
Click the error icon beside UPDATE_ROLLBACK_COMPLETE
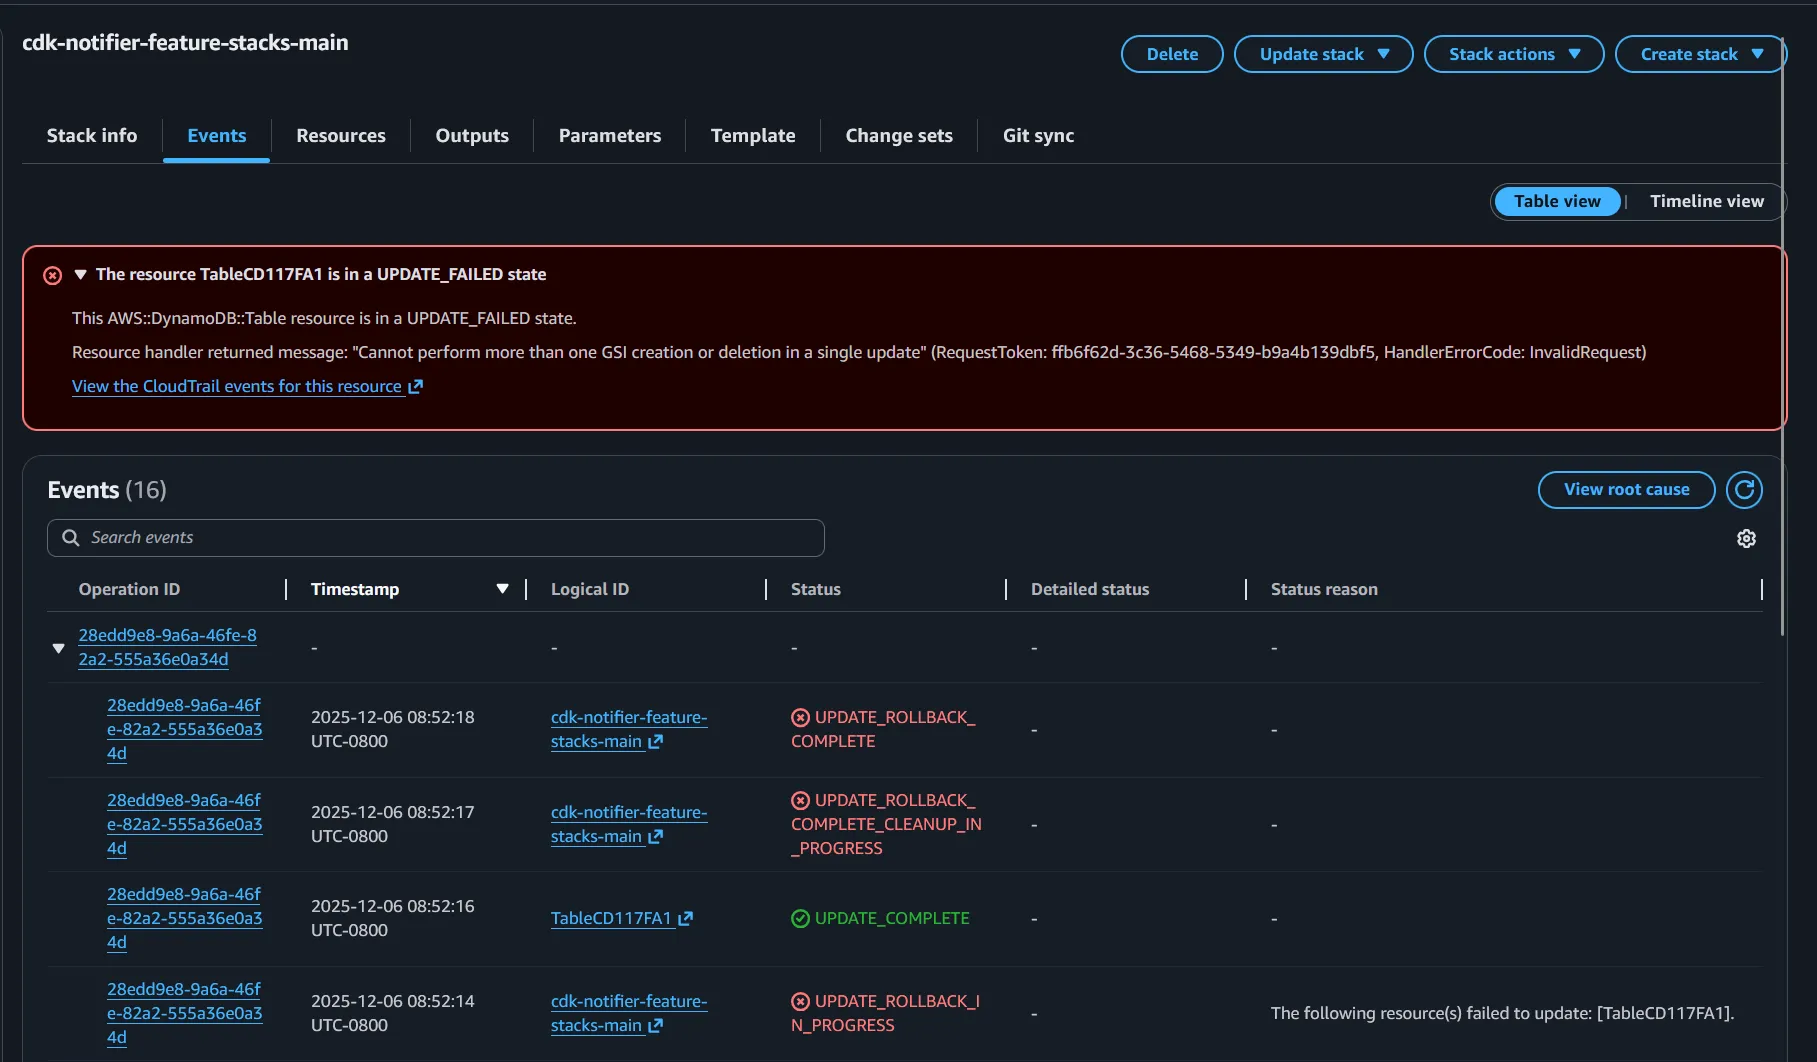(x=800, y=717)
